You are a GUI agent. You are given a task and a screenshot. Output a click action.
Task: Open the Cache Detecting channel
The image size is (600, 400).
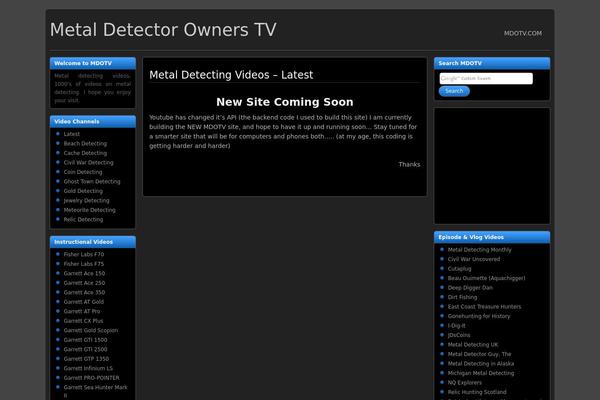85,153
